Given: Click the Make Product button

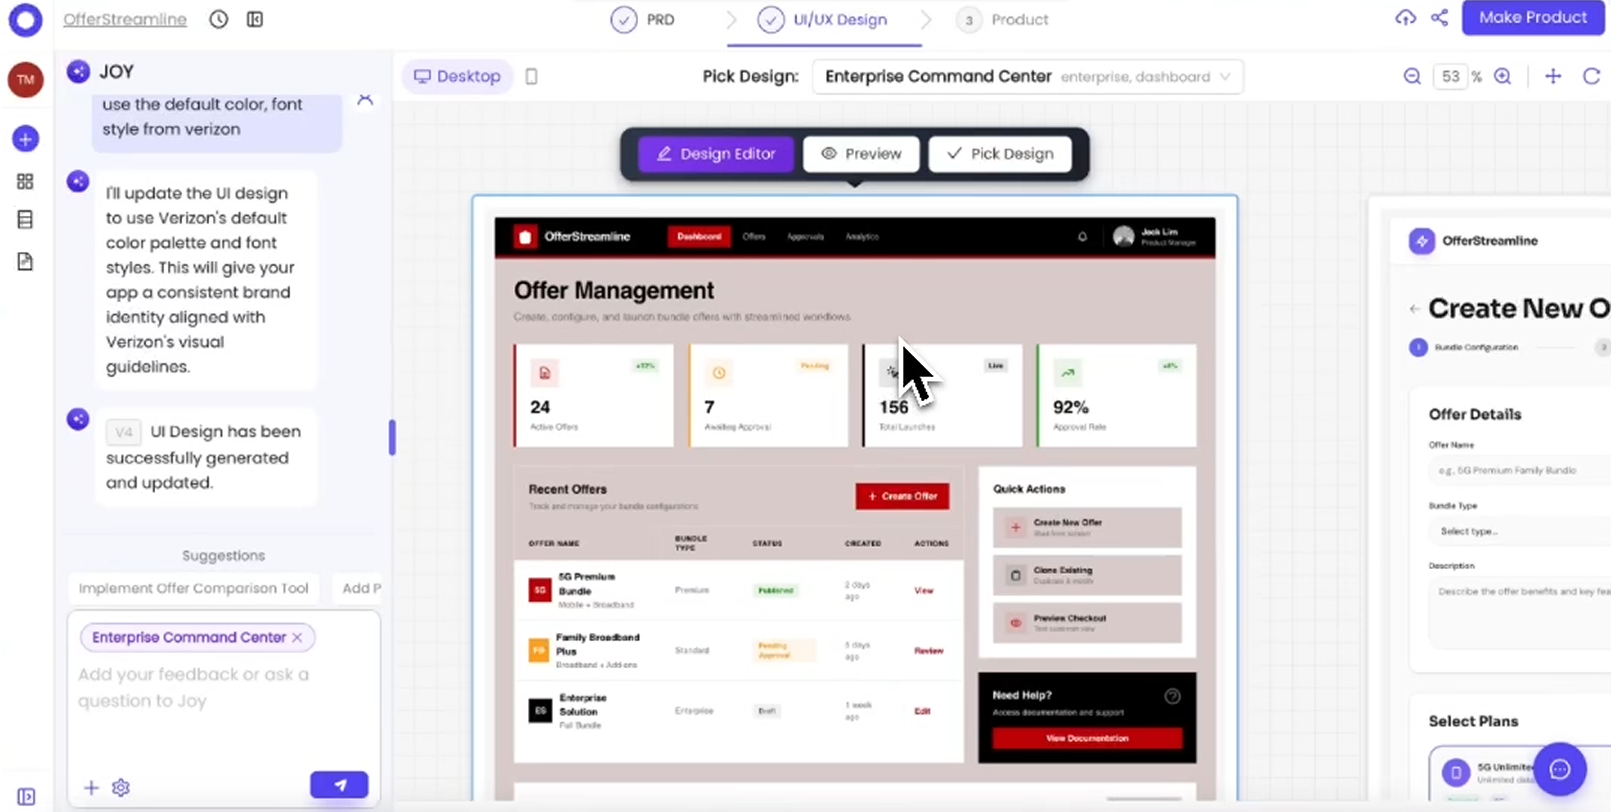Looking at the screenshot, I should click(x=1533, y=17).
